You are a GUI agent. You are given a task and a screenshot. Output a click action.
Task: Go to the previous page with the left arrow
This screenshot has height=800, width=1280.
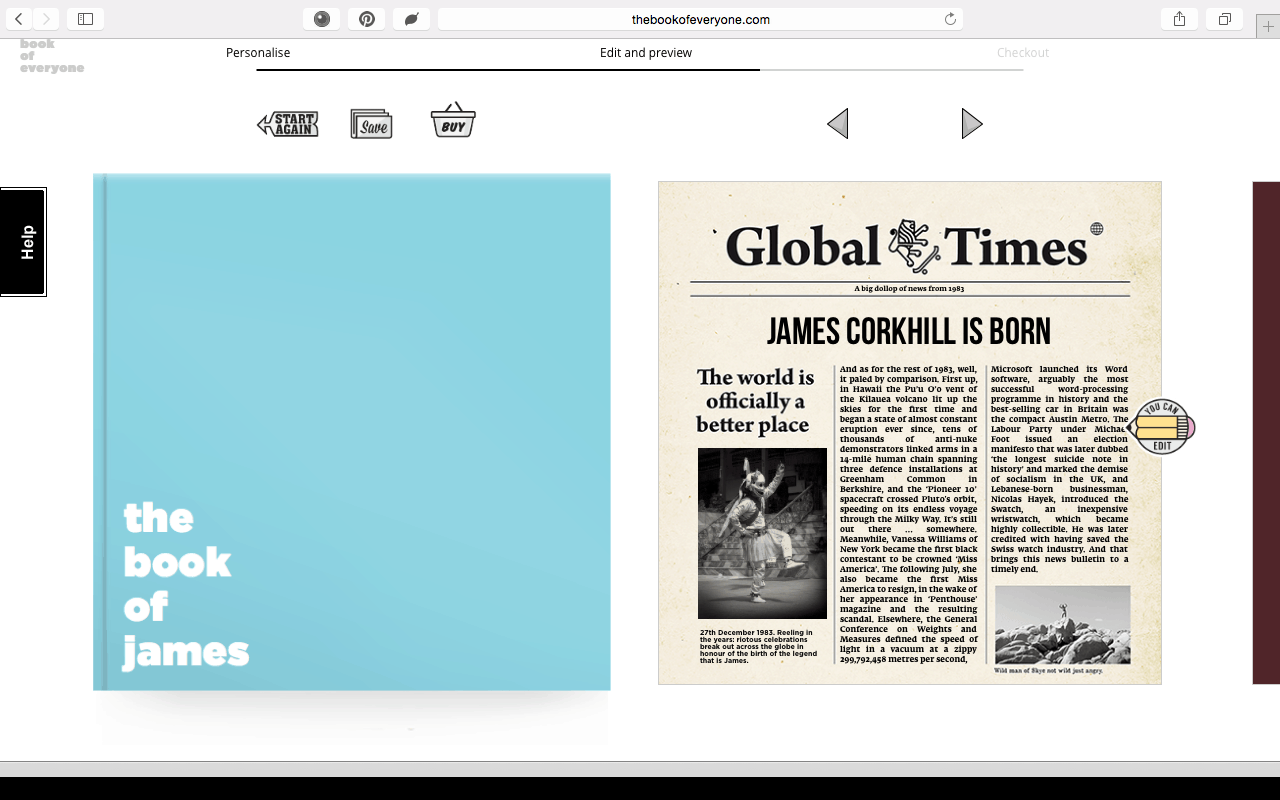[x=838, y=124]
